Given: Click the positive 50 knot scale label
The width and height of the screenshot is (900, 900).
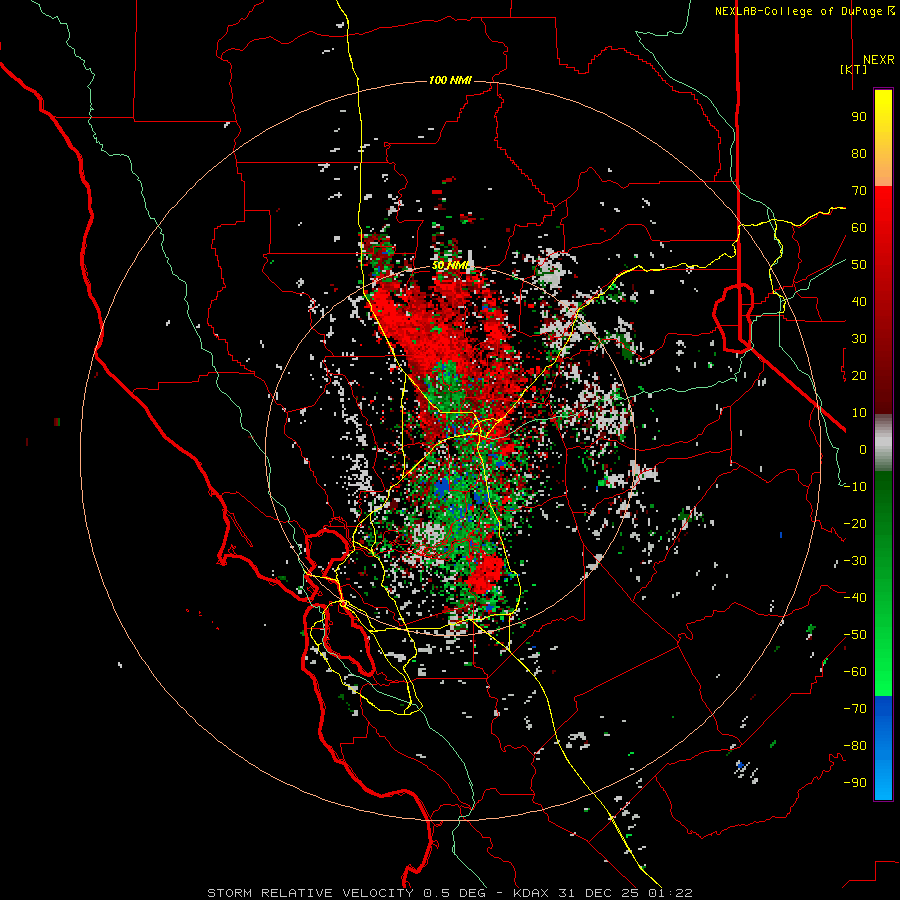Looking at the screenshot, I should click(859, 265).
